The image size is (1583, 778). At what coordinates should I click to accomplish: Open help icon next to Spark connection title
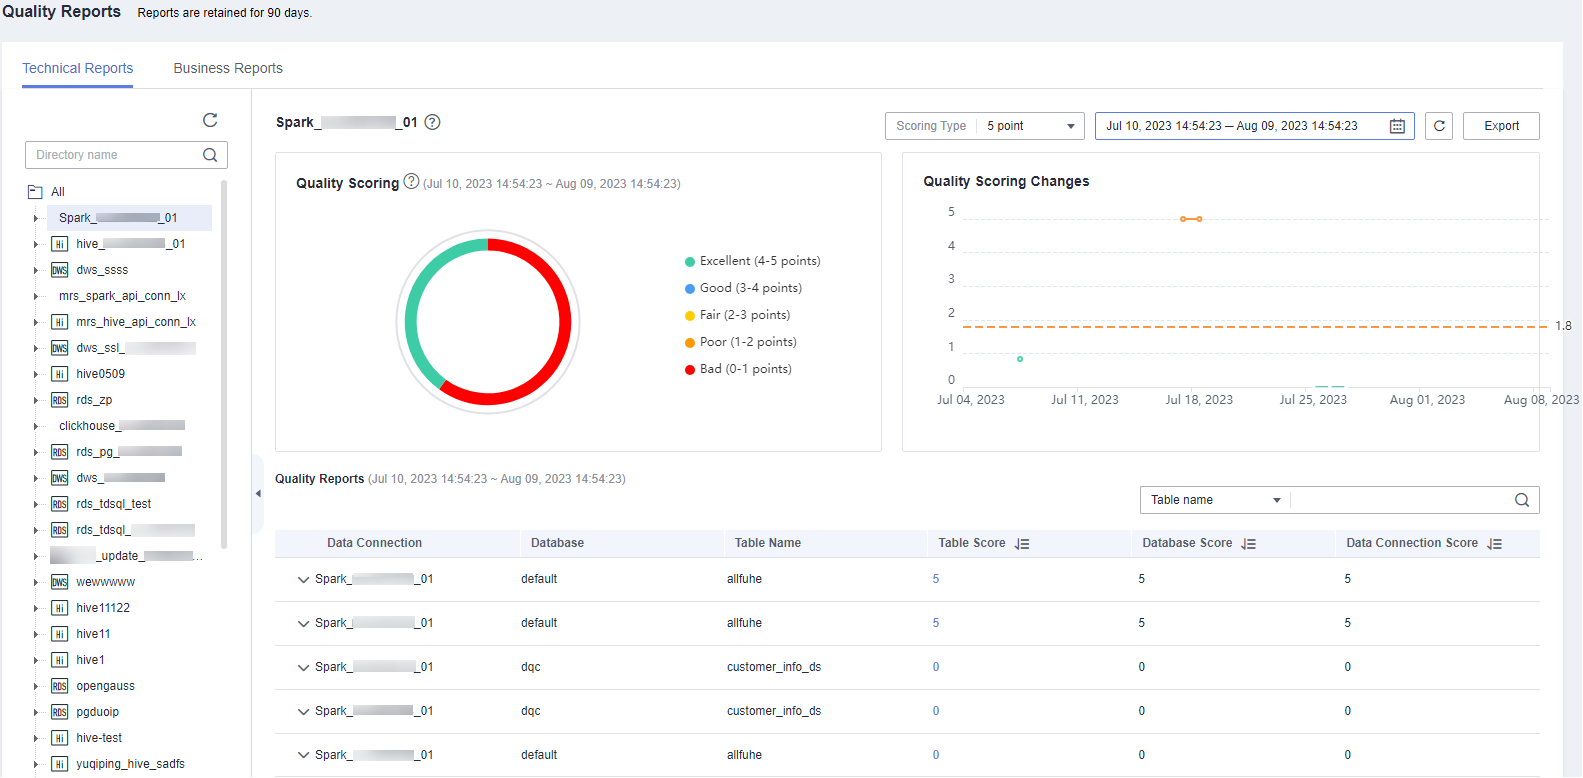coord(432,122)
